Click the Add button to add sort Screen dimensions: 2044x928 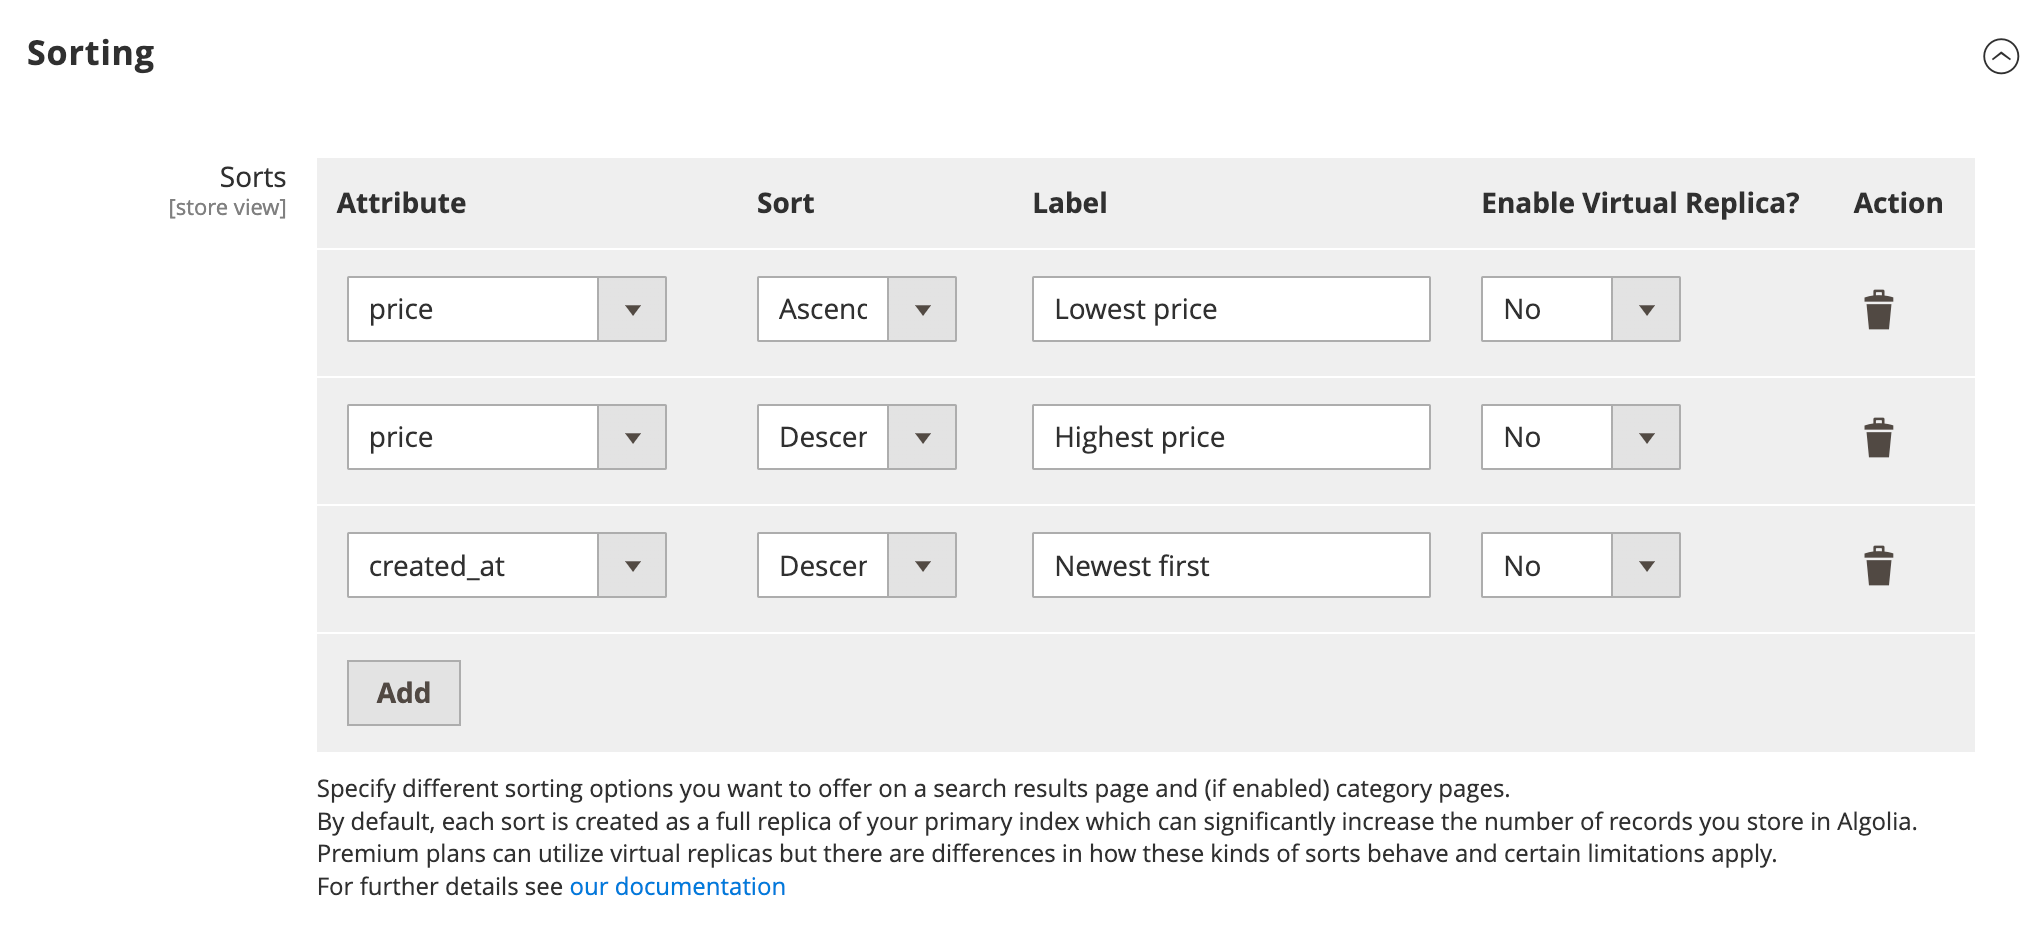point(403,693)
